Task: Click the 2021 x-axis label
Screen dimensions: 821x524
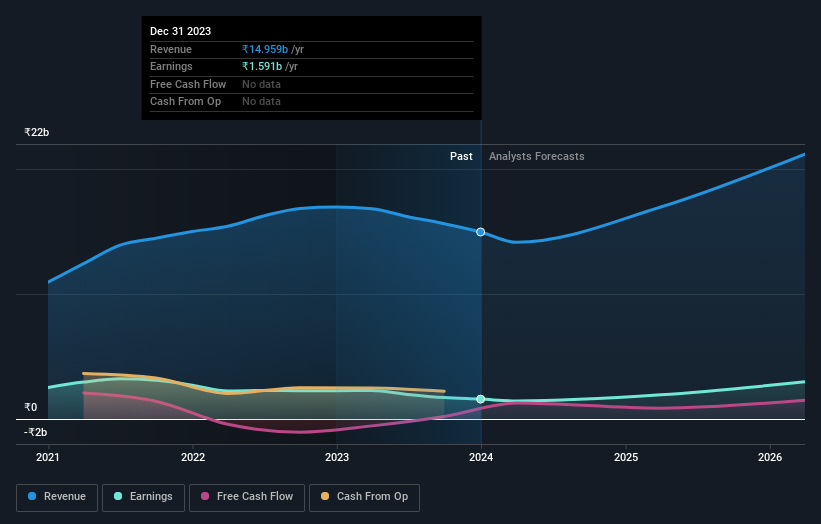Action: [48, 457]
